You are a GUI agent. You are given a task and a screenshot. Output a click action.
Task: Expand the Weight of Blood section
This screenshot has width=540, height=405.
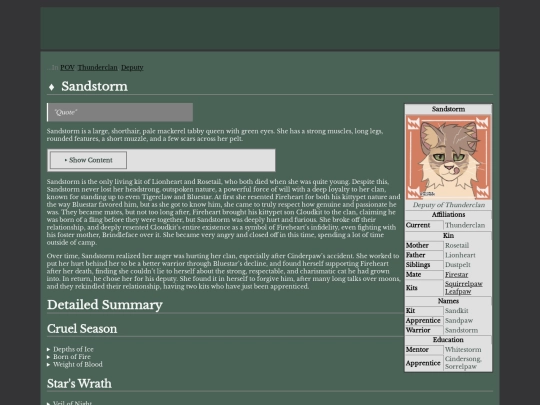tap(75, 364)
